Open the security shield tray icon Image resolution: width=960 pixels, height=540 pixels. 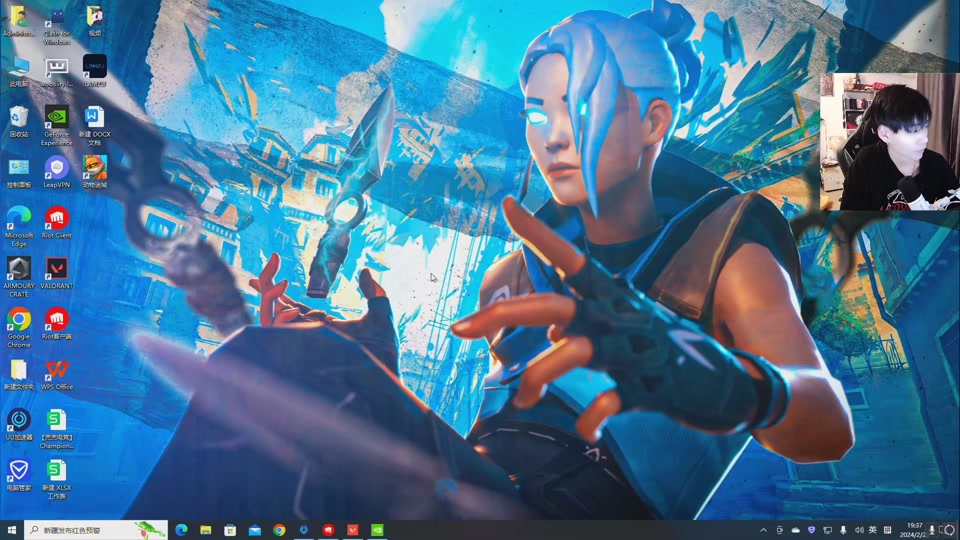click(811, 530)
